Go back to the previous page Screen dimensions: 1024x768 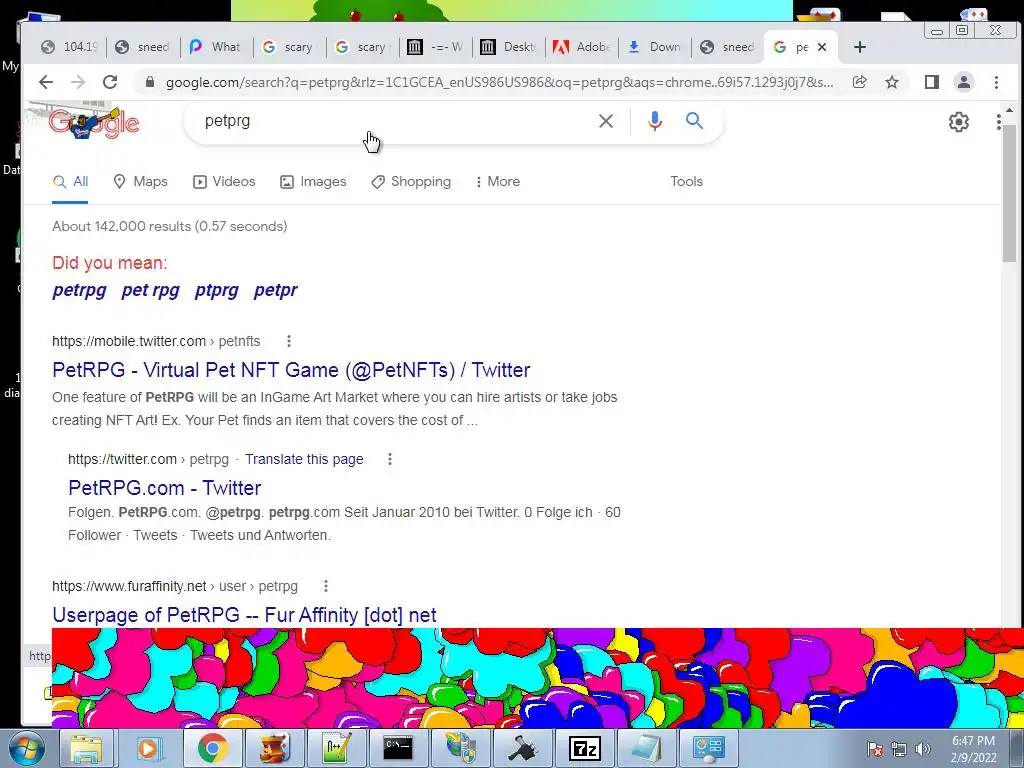tap(46, 82)
